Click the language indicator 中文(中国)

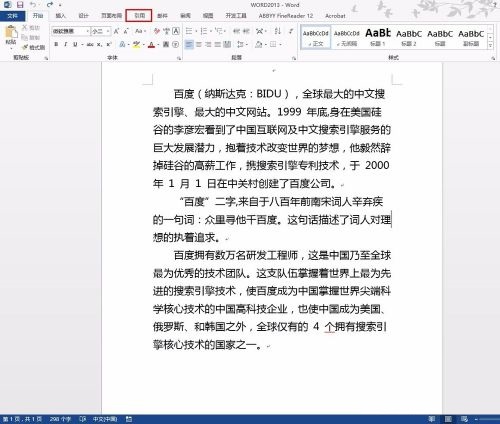[x=105, y=419]
